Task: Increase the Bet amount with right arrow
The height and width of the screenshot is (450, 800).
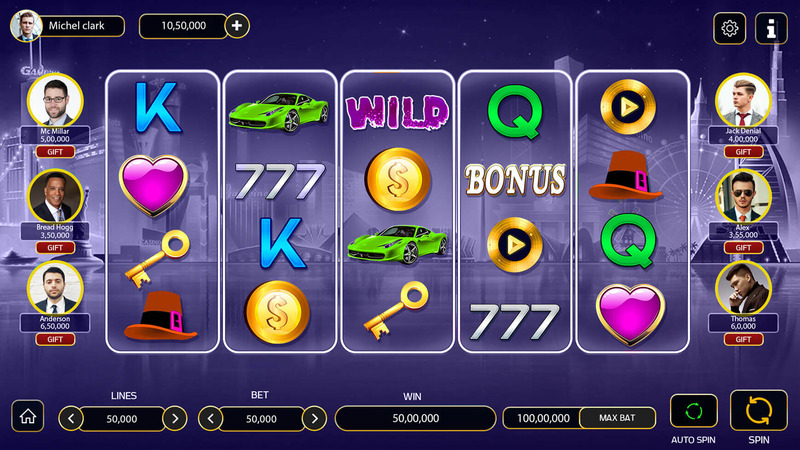Action: pos(314,419)
